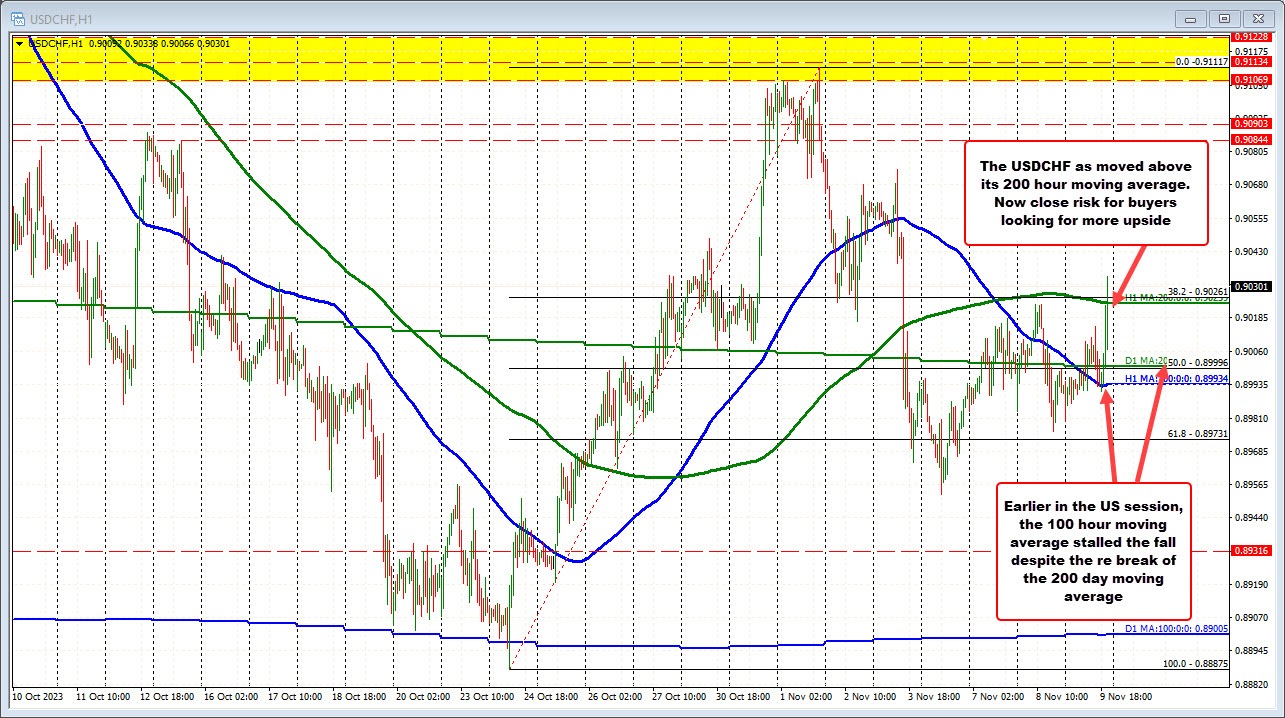The height and width of the screenshot is (718, 1285).
Task: Select the 0.89316 red support price label
Action: (1249, 551)
